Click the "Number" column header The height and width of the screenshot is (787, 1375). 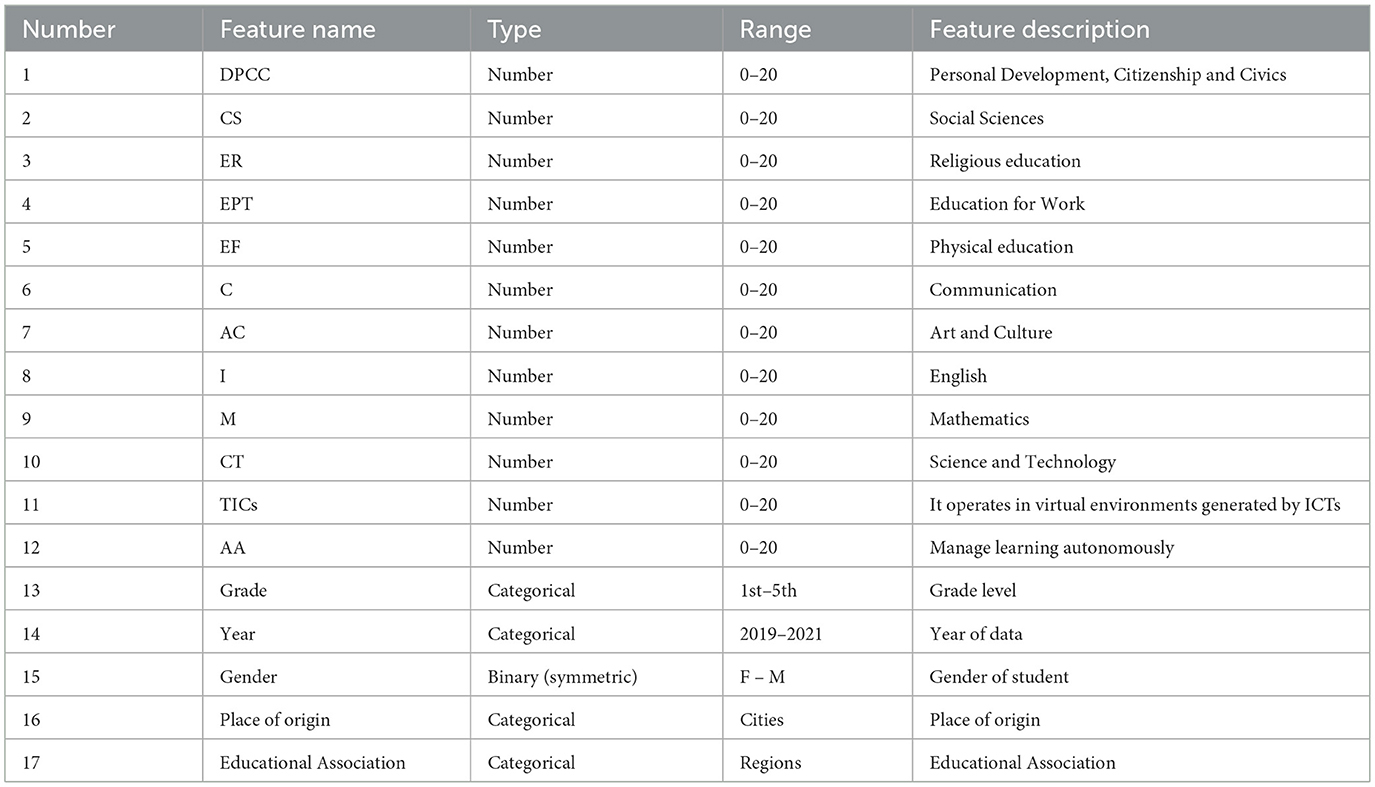click(70, 30)
